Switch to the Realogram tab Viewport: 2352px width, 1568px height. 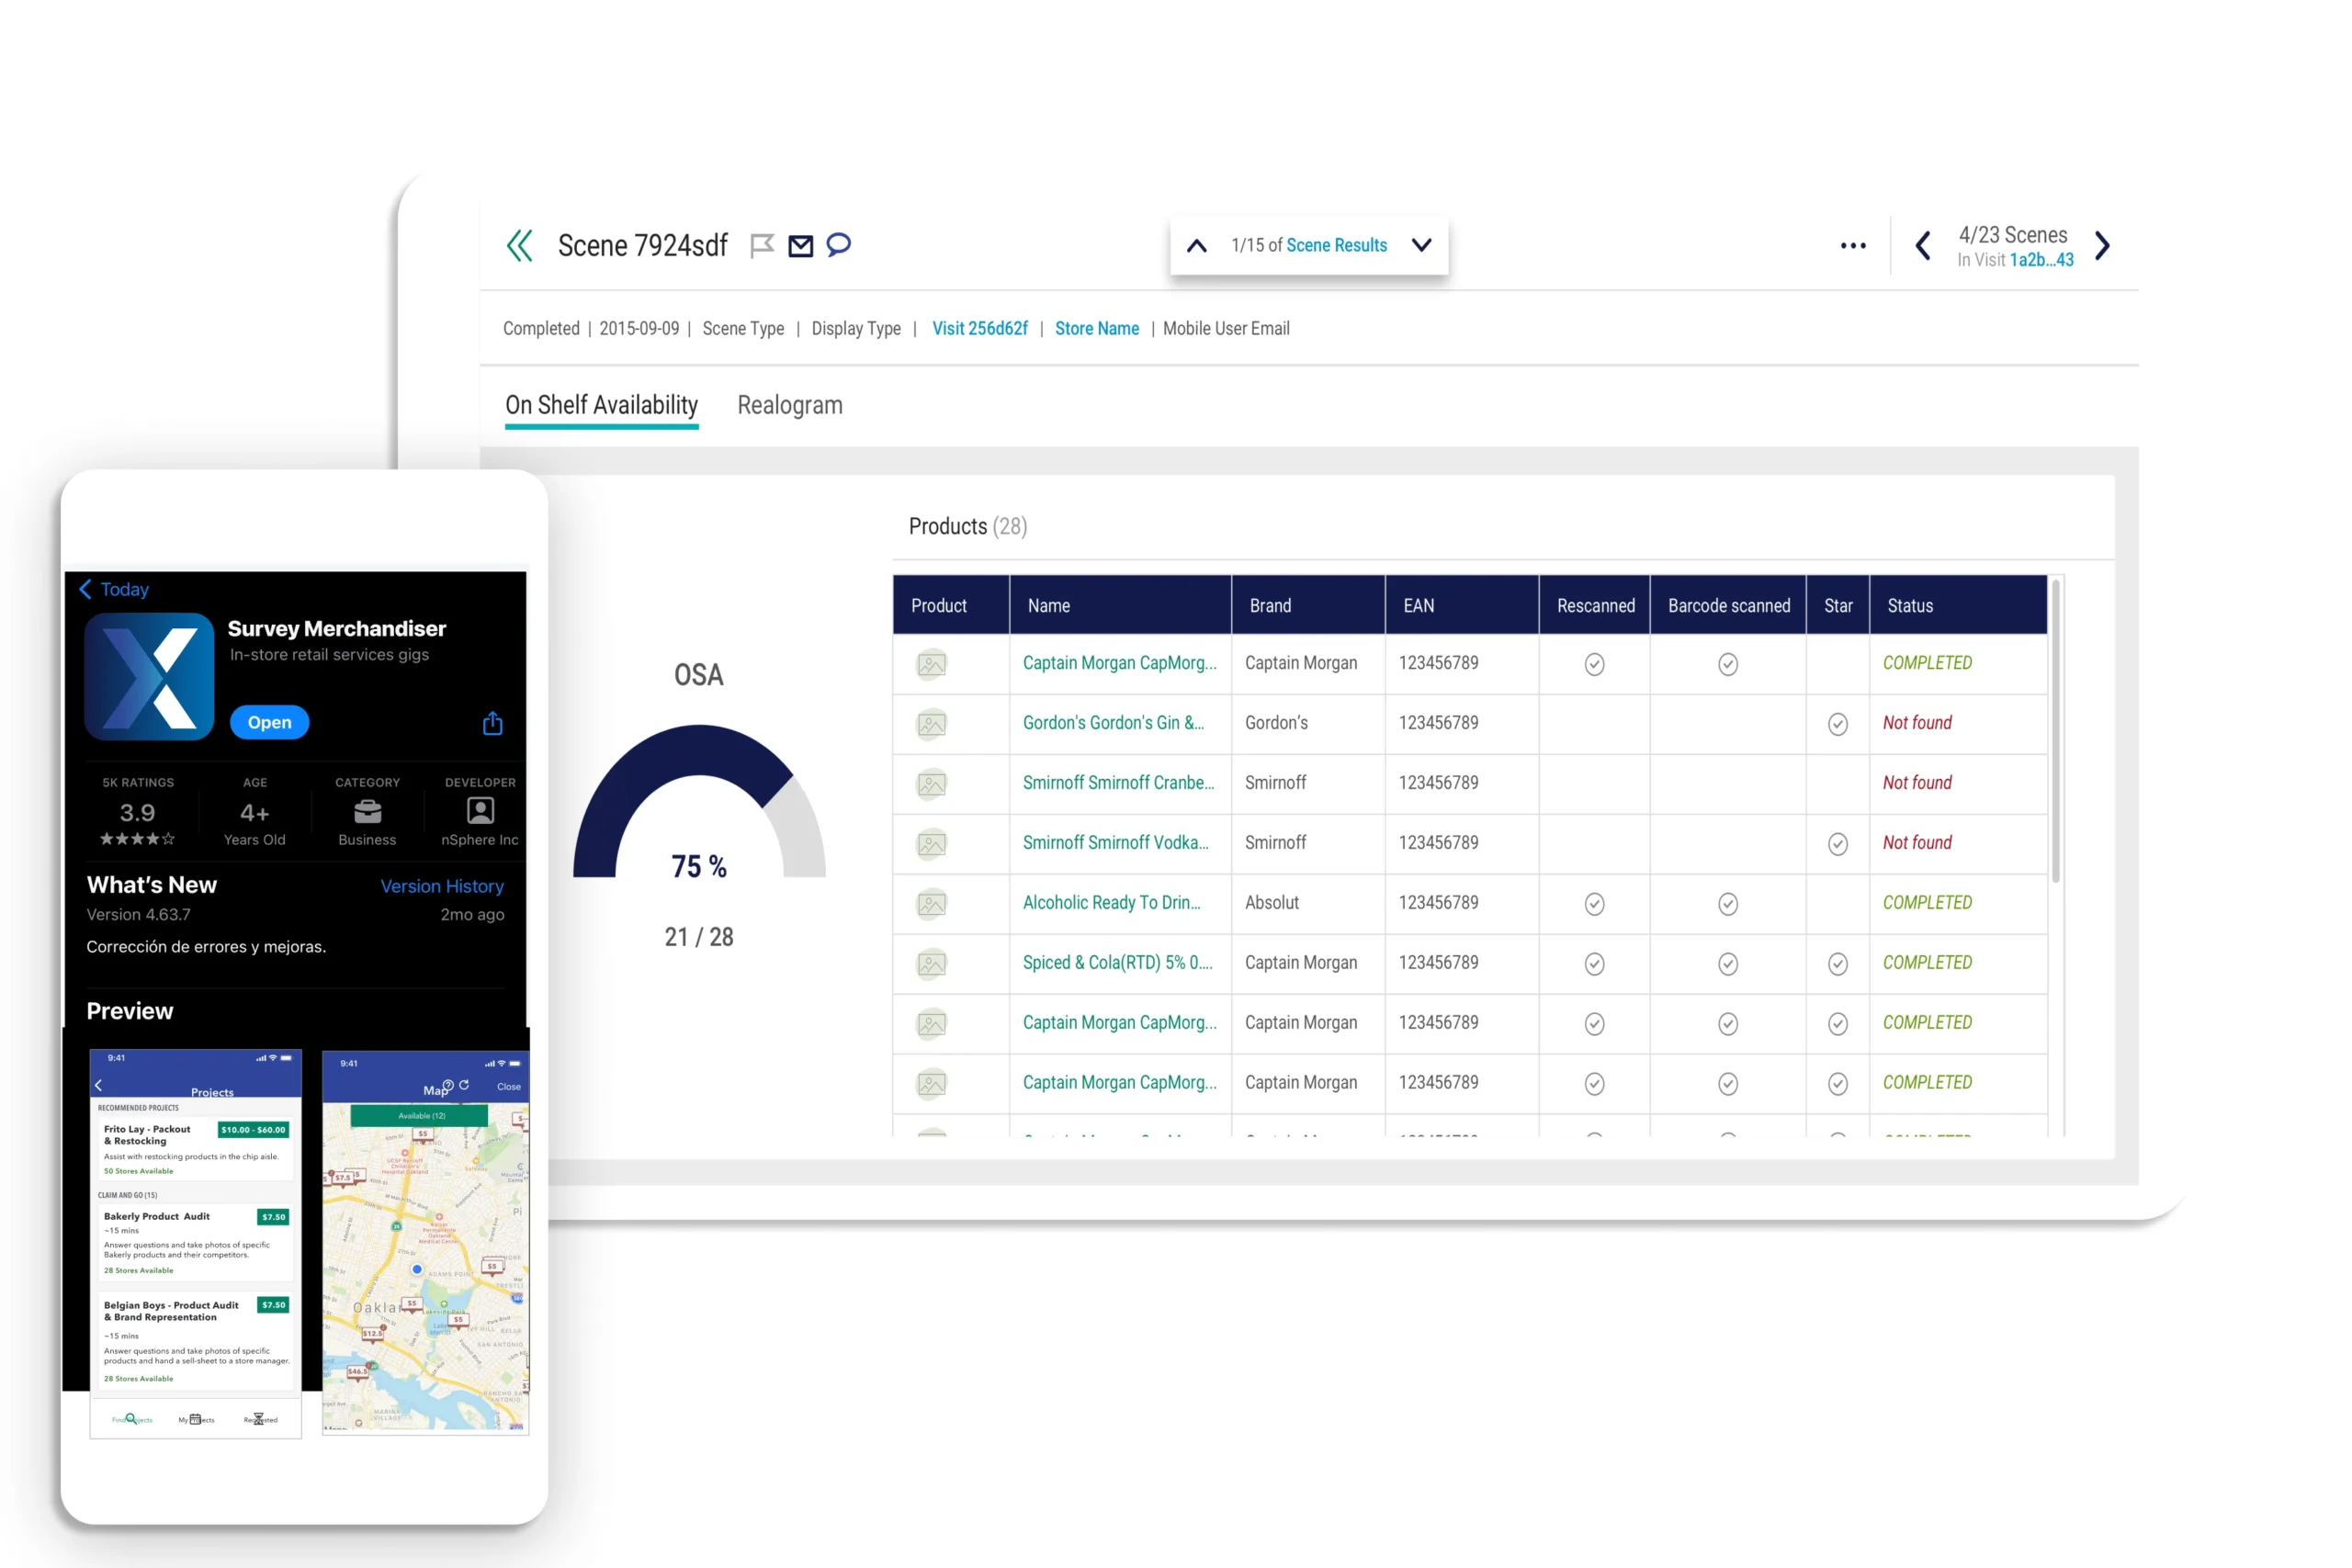[789, 405]
